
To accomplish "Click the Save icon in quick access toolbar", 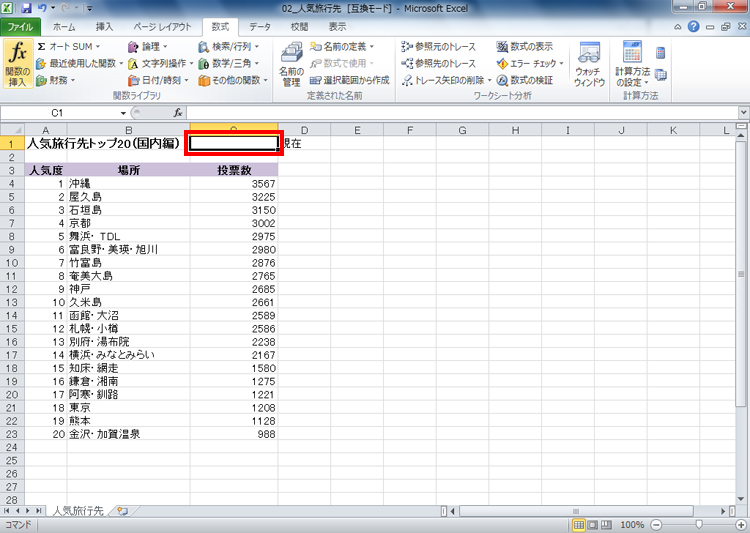I will point(26,8).
